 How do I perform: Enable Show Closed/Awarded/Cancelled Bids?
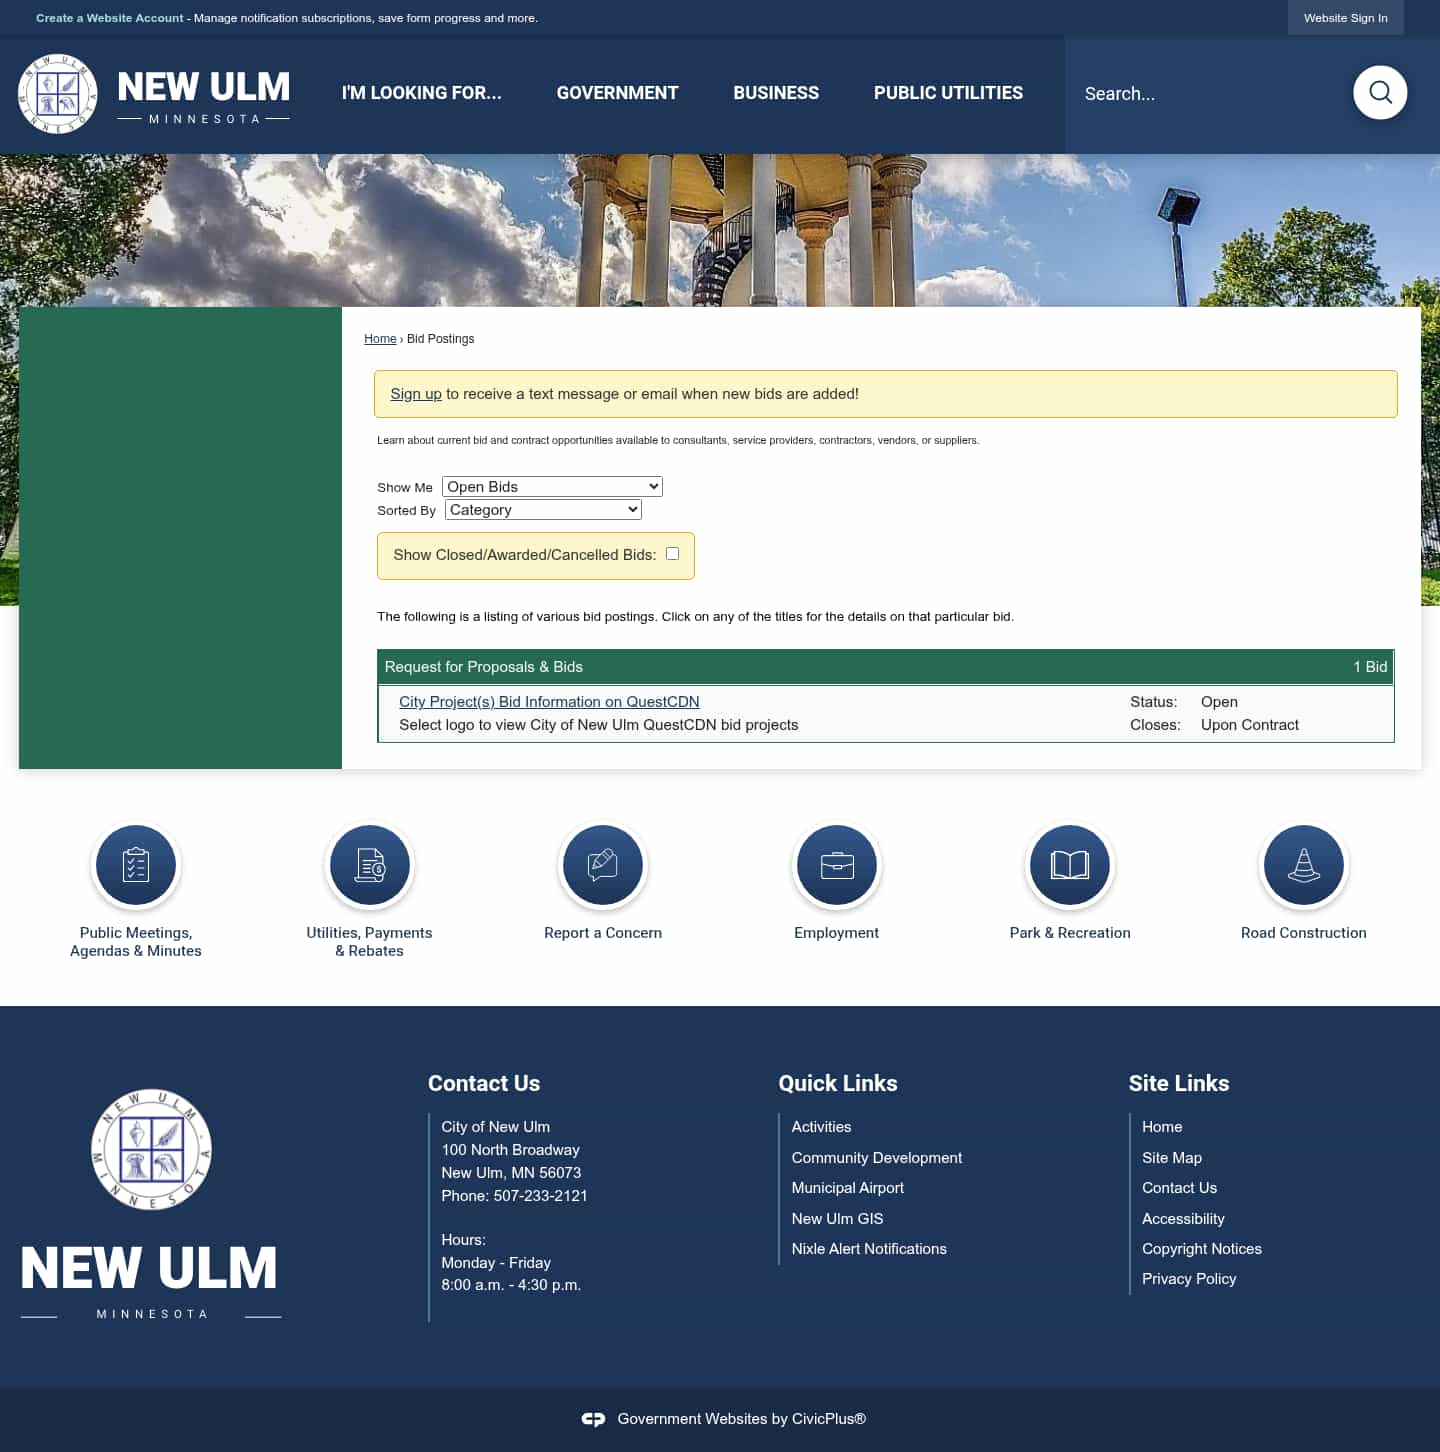coord(671,553)
